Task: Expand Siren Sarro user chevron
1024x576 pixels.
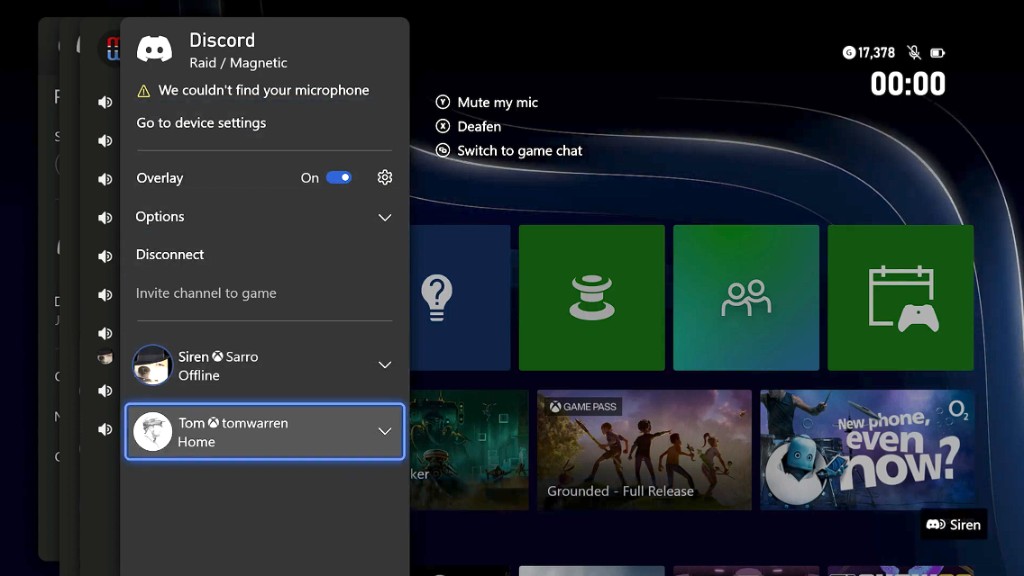Action: [385, 365]
